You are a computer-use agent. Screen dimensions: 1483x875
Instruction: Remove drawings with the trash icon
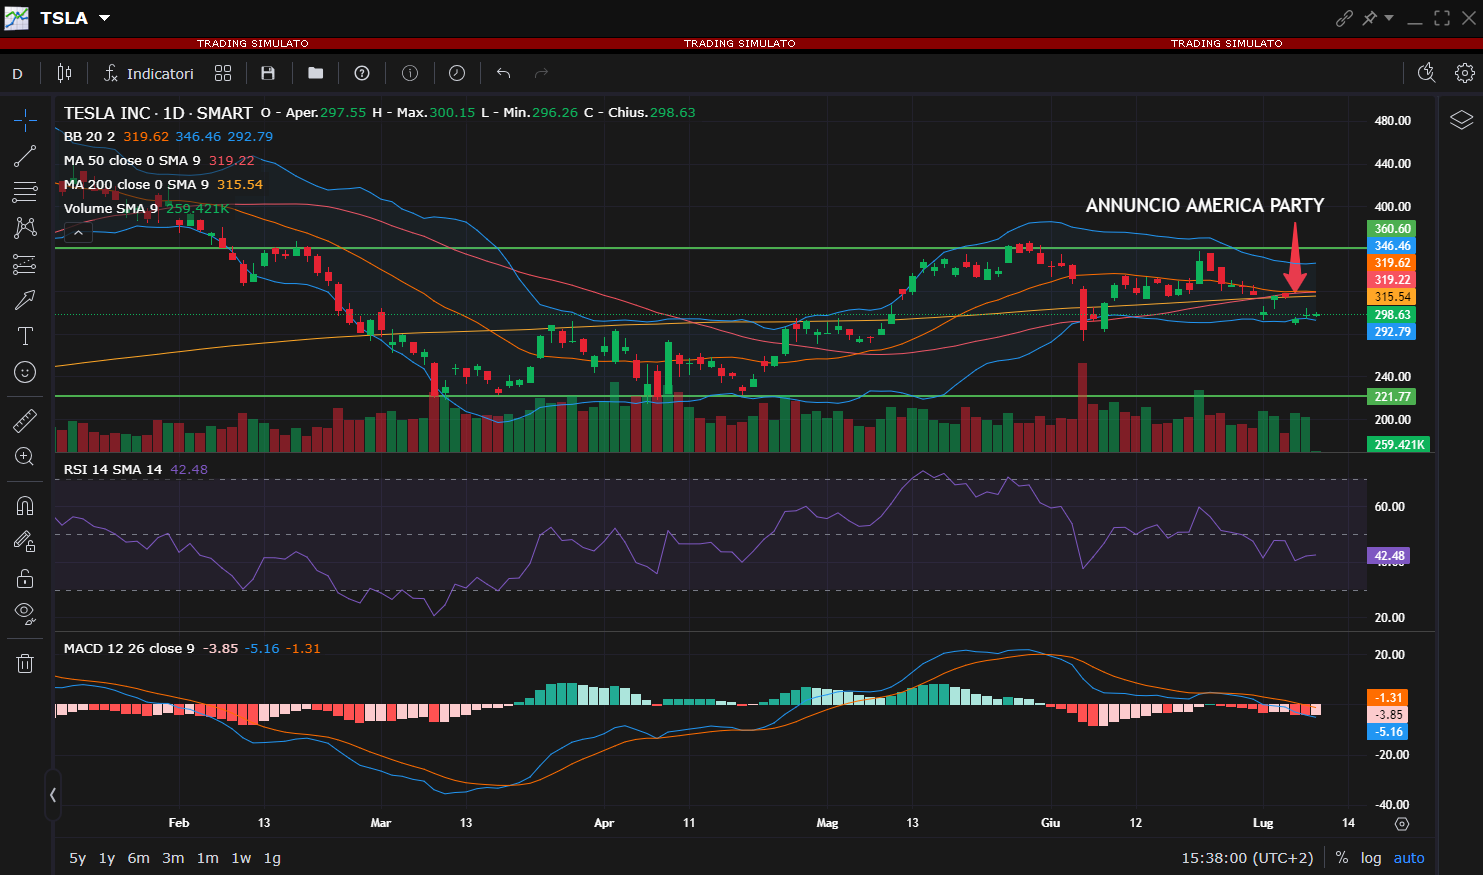click(x=25, y=663)
